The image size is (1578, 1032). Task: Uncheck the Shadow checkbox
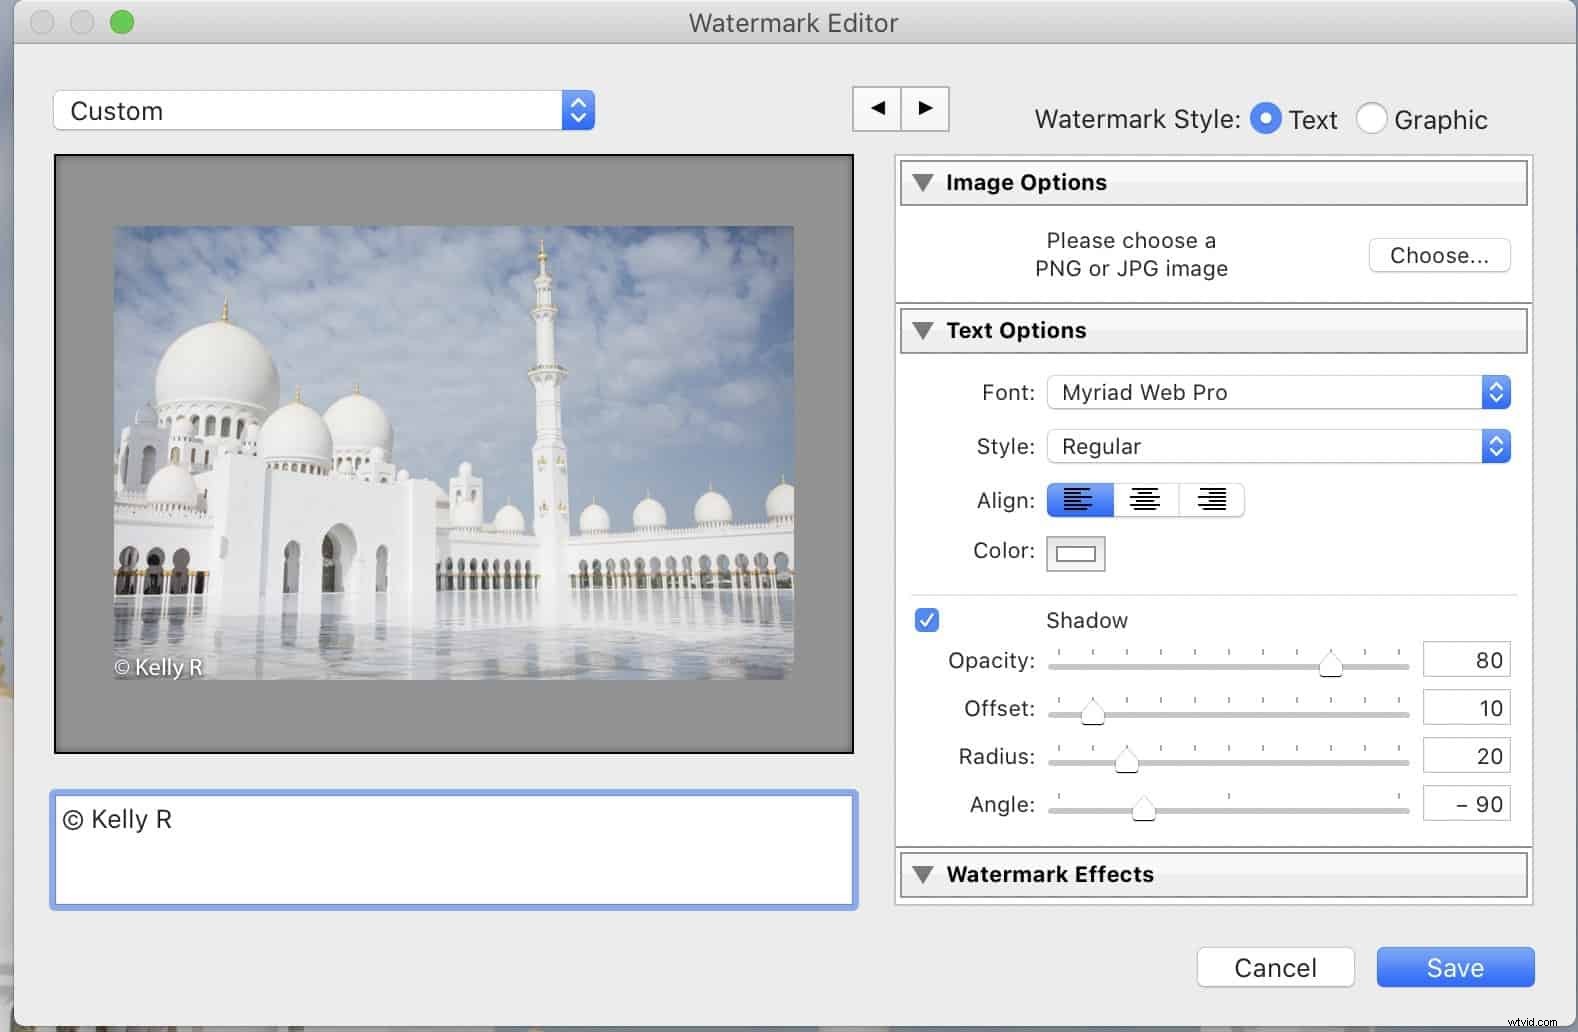(x=927, y=620)
